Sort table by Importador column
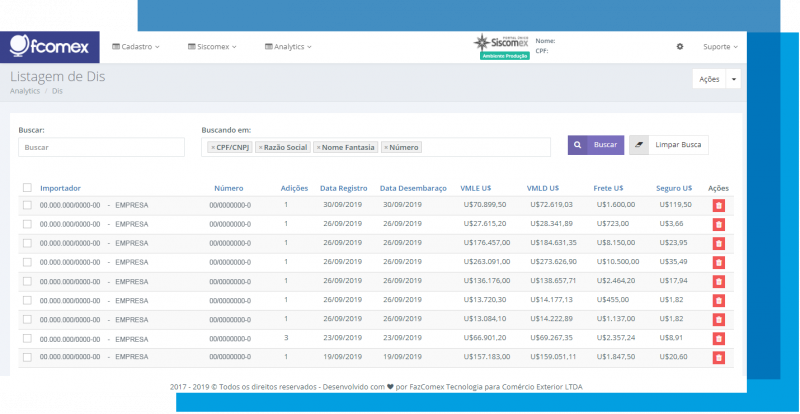This screenshot has height=414, width=800. coord(60,188)
